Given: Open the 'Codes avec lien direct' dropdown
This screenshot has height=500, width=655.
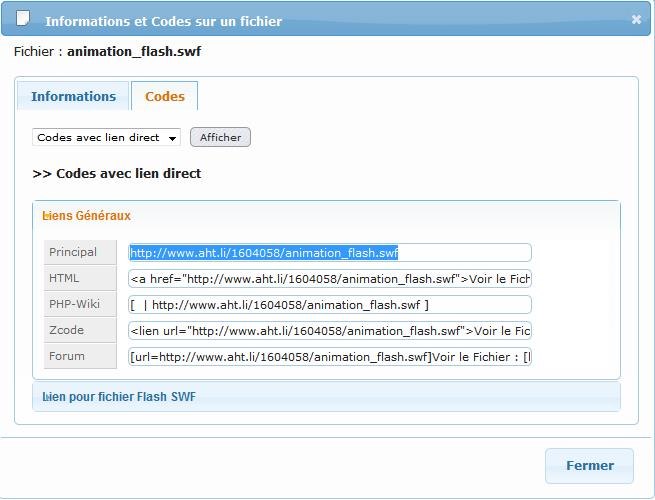Looking at the screenshot, I should tap(107, 137).
